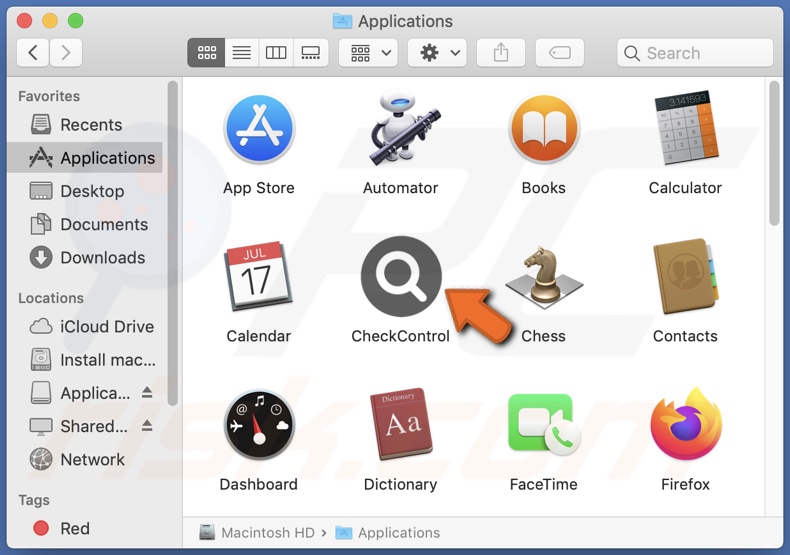The height and width of the screenshot is (555, 790).
Task: Eject the Shared... volume
Action: tap(147, 426)
